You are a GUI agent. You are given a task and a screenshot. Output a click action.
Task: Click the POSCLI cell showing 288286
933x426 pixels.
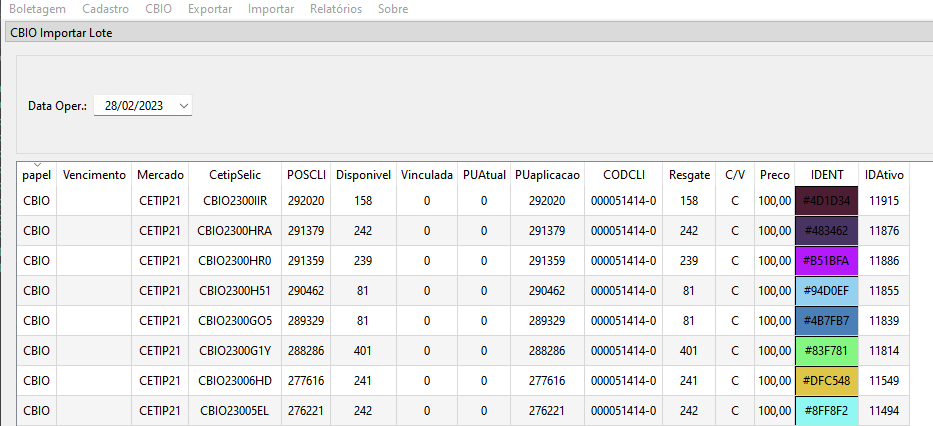tap(306, 350)
